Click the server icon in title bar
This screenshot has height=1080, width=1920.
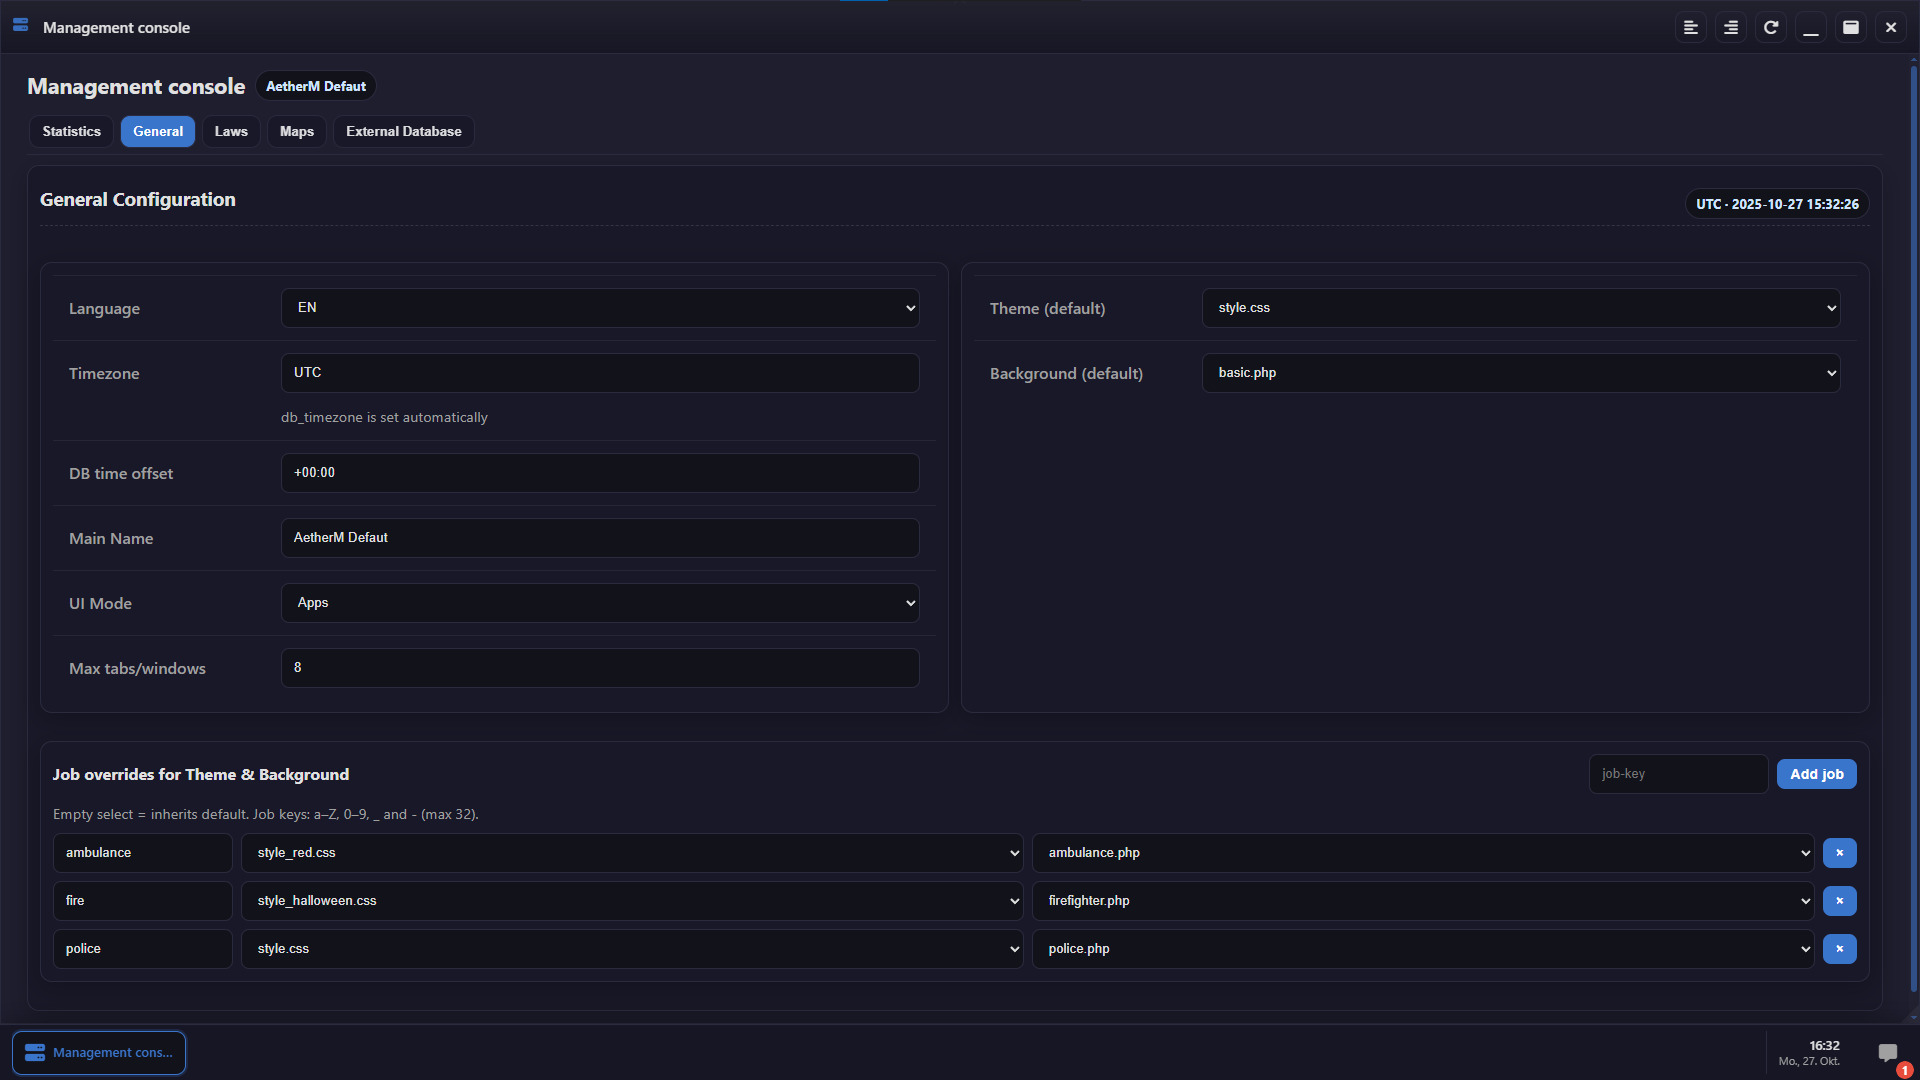coord(20,26)
